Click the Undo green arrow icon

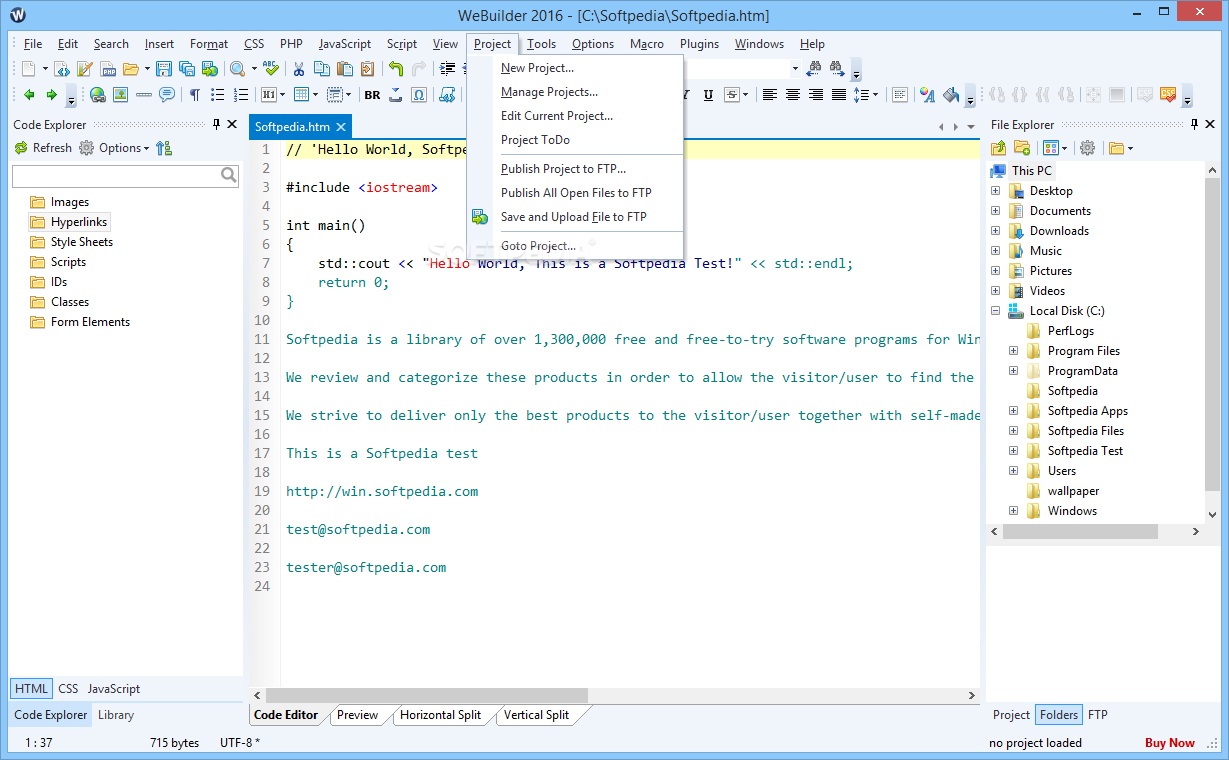pos(396,69)
